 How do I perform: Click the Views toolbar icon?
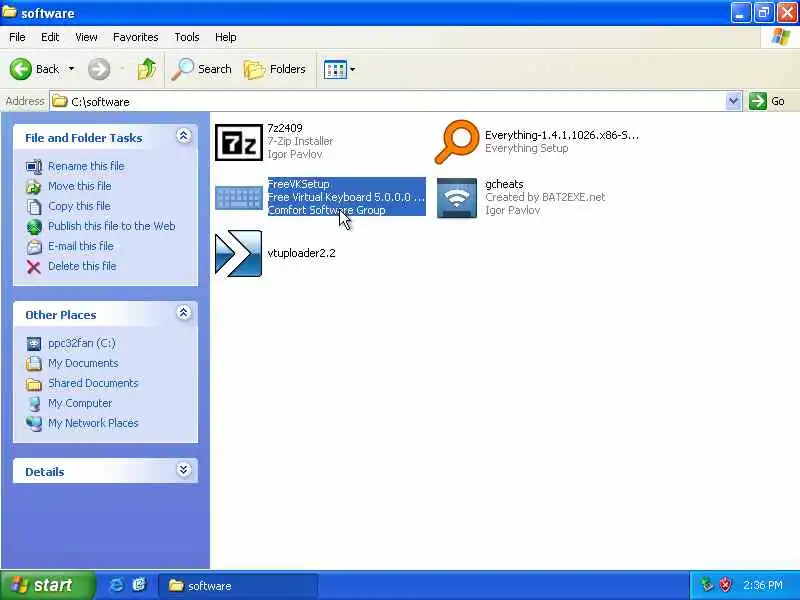[335, 69]
